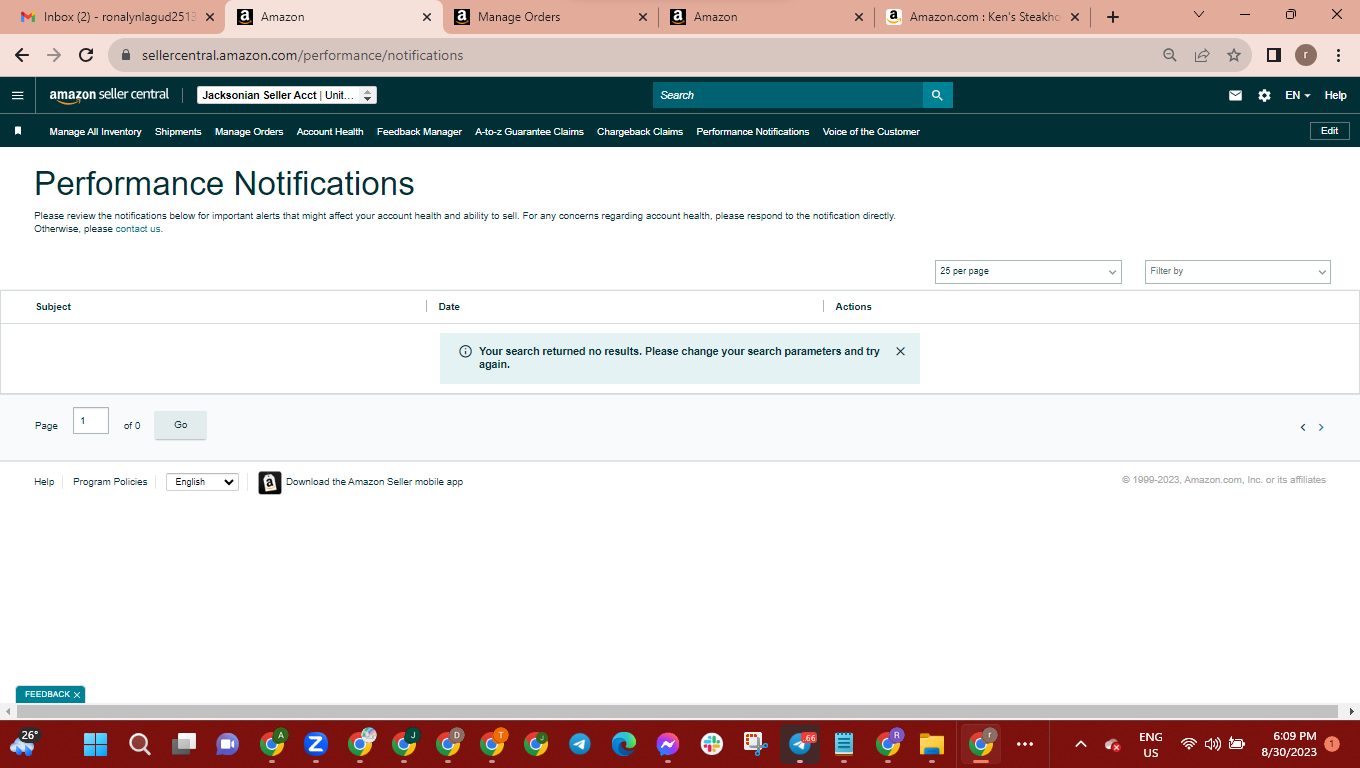The width and height of the screenshot is (1360, 768).
Task: Open the Chrome profile avatar
Action: point(1306,55)
